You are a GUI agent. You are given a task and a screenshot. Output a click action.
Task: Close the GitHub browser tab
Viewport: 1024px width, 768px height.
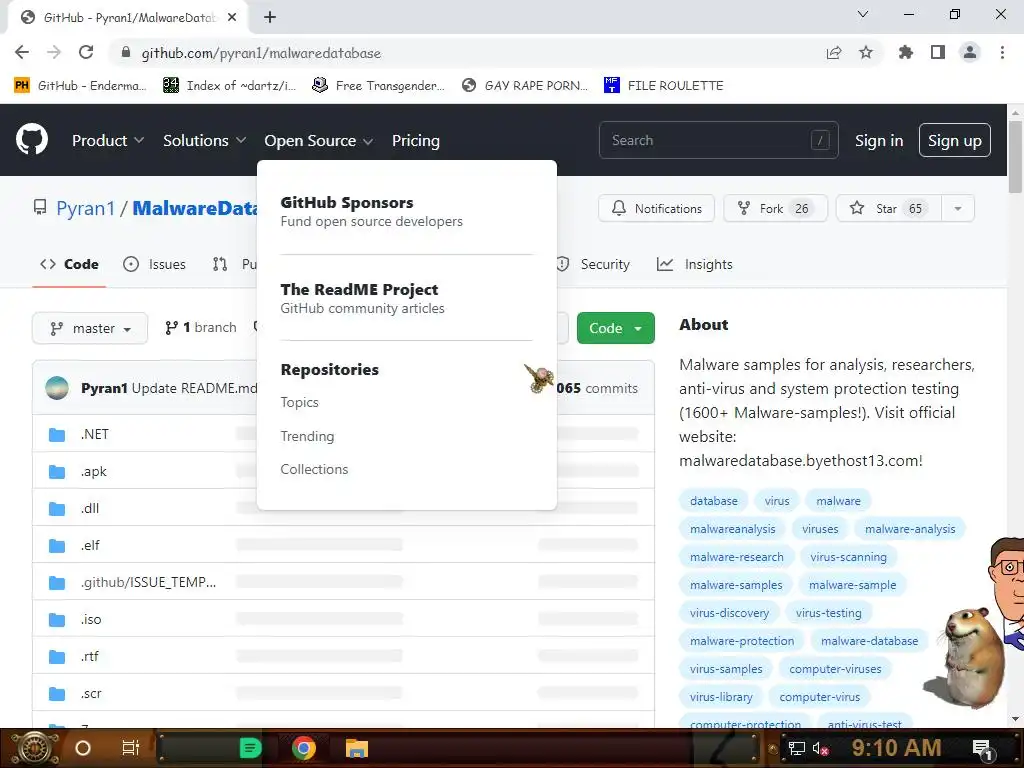232,18
